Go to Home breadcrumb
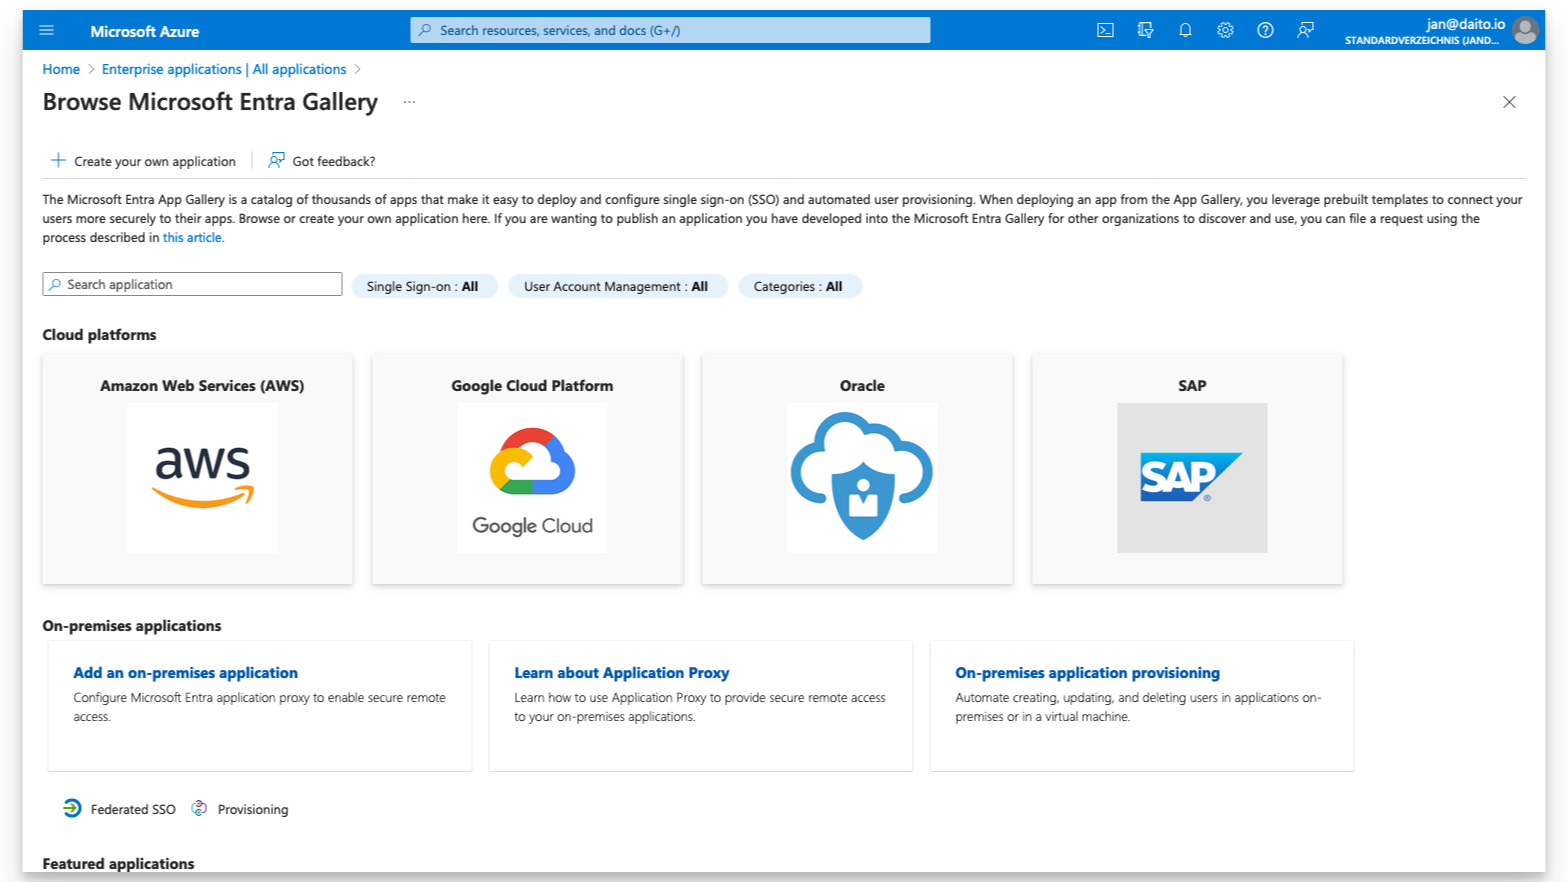The image size is (1568, 882). 61,69
